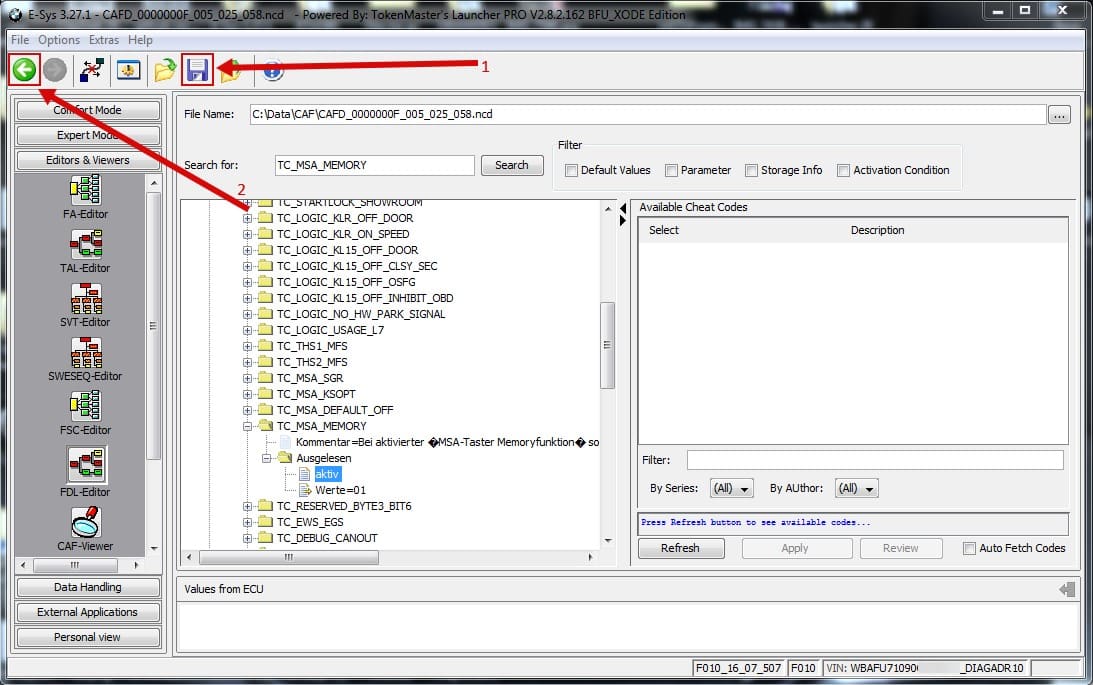Screen dimensions: 1093x685
Task: Open the By Series dropdown
Action: tap(732, 488)
